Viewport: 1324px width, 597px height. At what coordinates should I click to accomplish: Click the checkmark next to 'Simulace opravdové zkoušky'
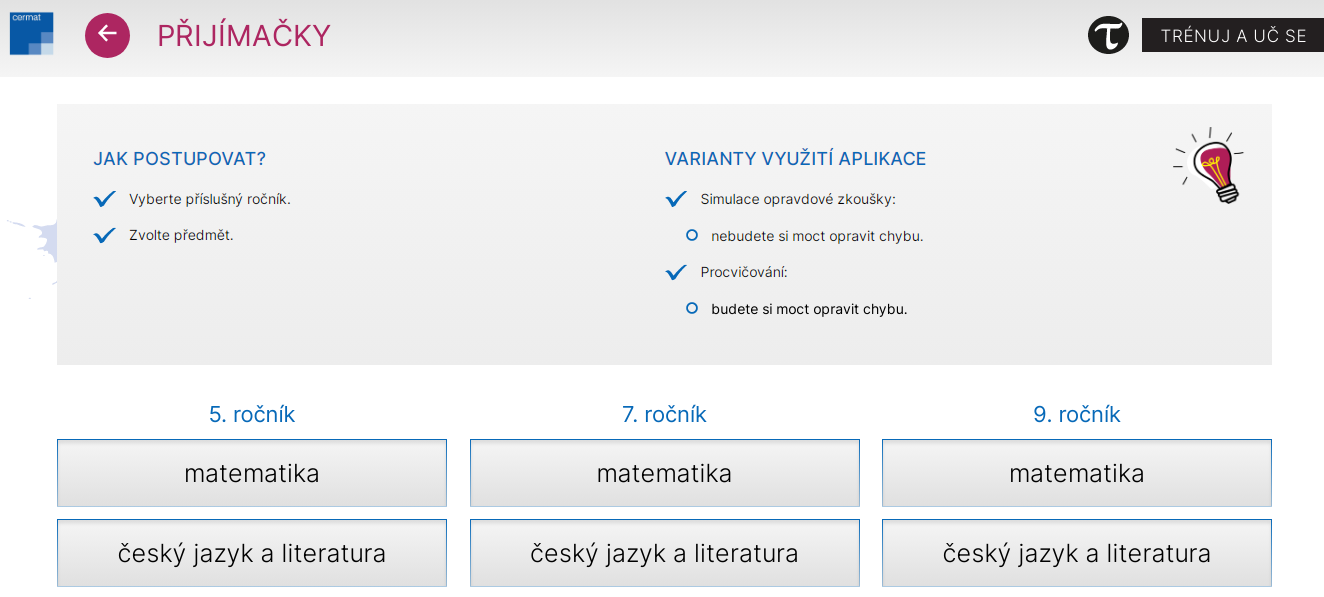click(x=676, y=199)
